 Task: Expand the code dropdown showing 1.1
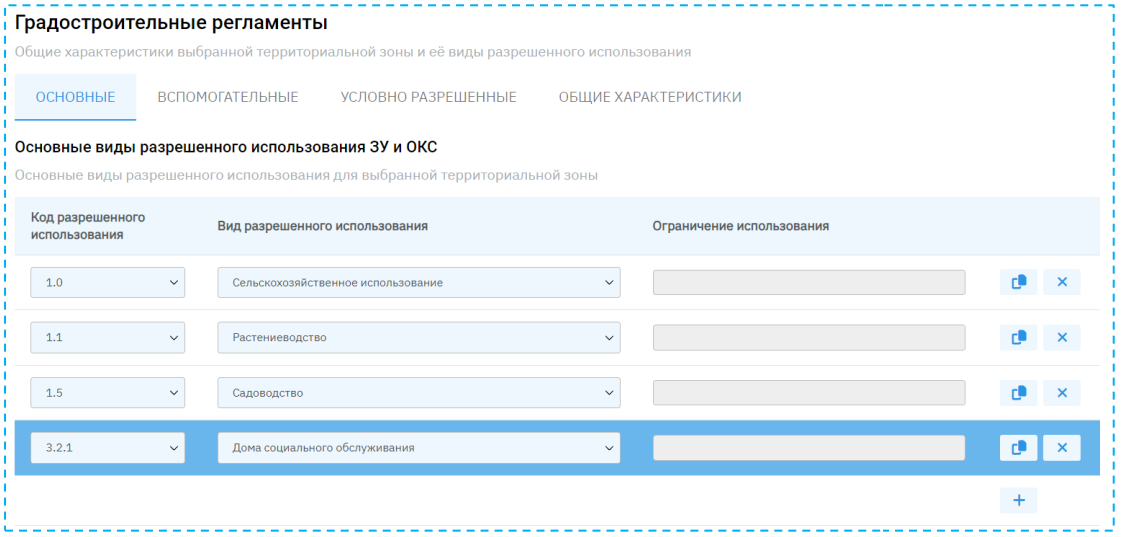107,338
